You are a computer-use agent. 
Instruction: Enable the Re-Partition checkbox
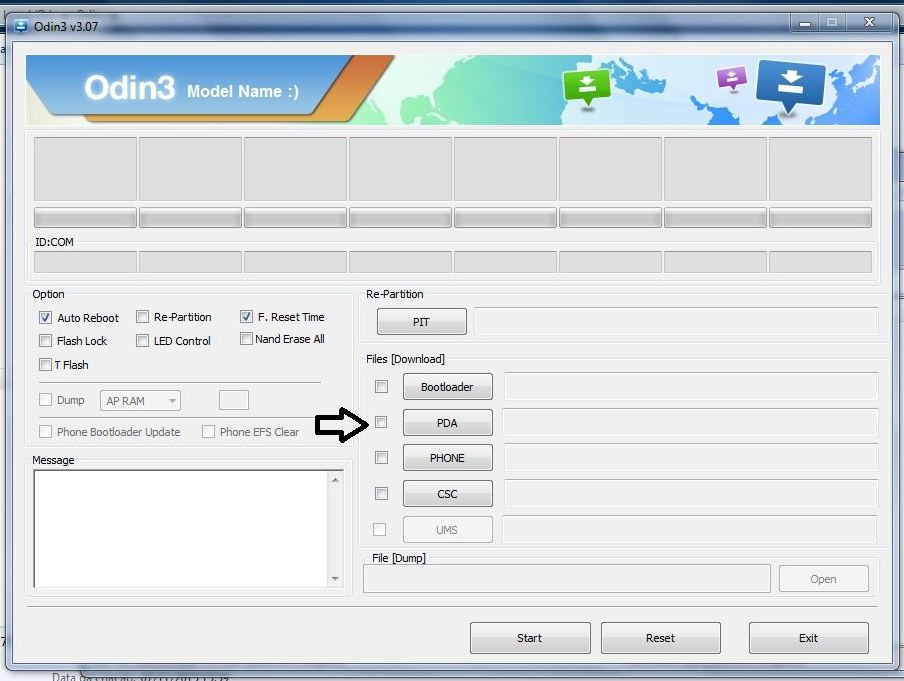143,317
